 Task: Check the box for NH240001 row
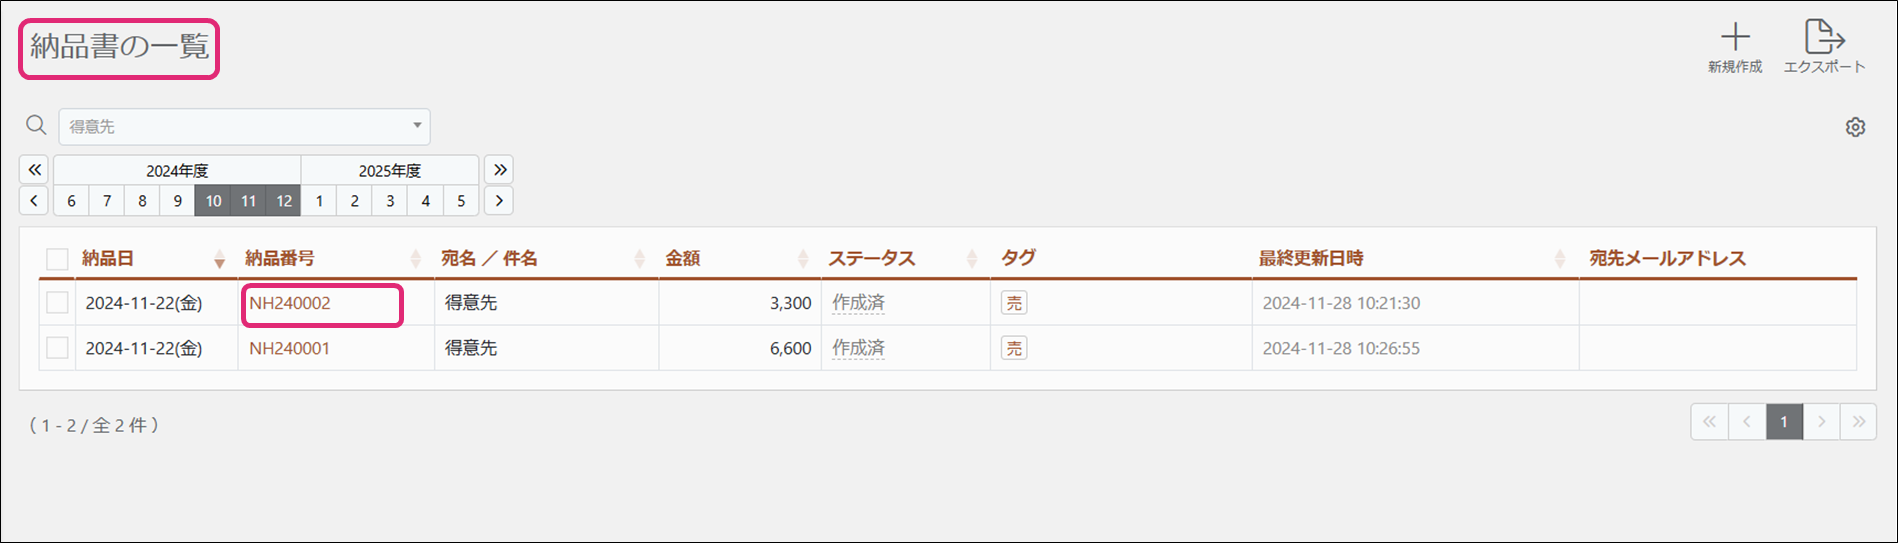(x=57, y=348)
